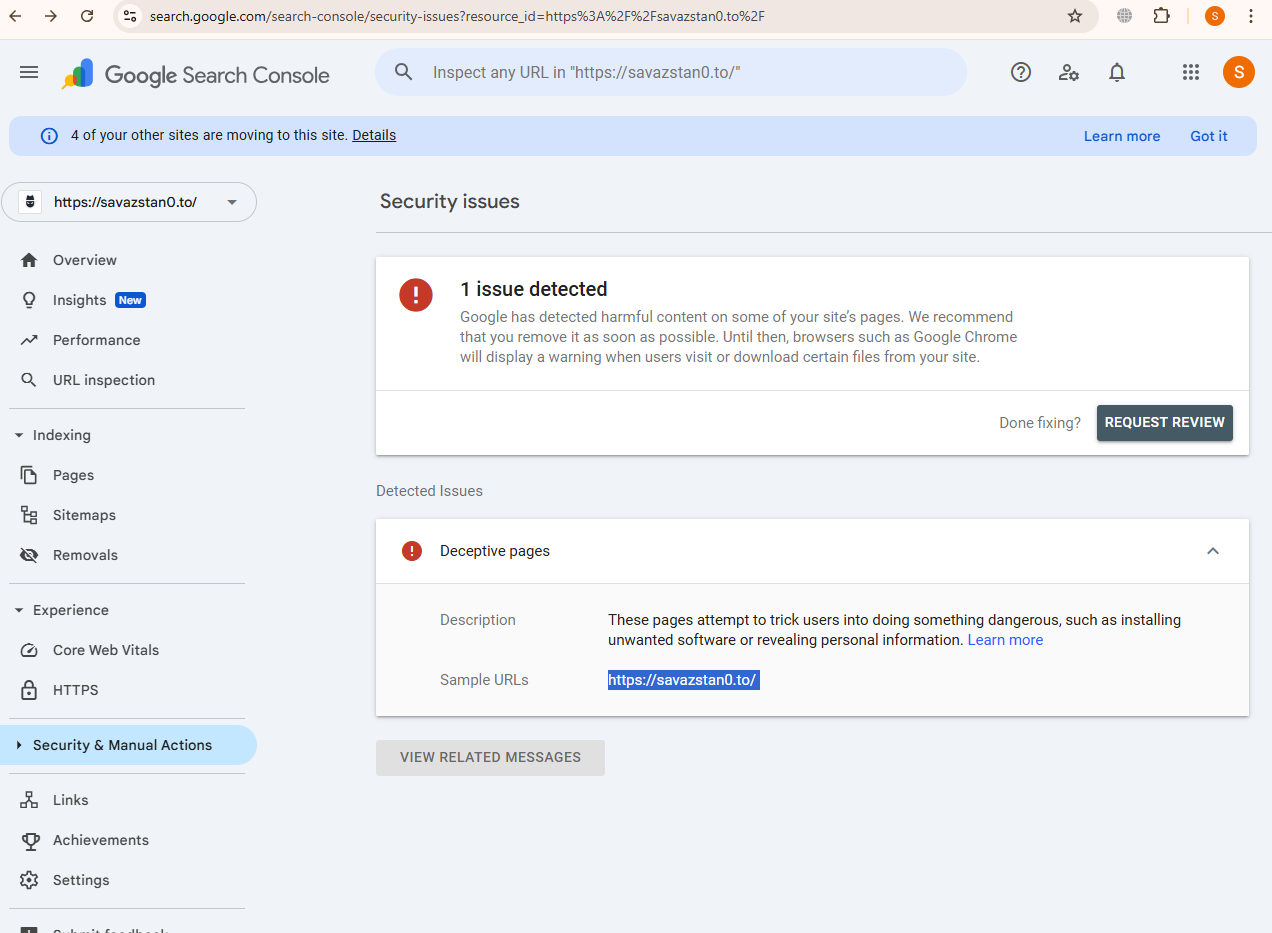Screen dimensions: 1272x933
Task: Click the Help question mark icon
Action: point(1020,72)
